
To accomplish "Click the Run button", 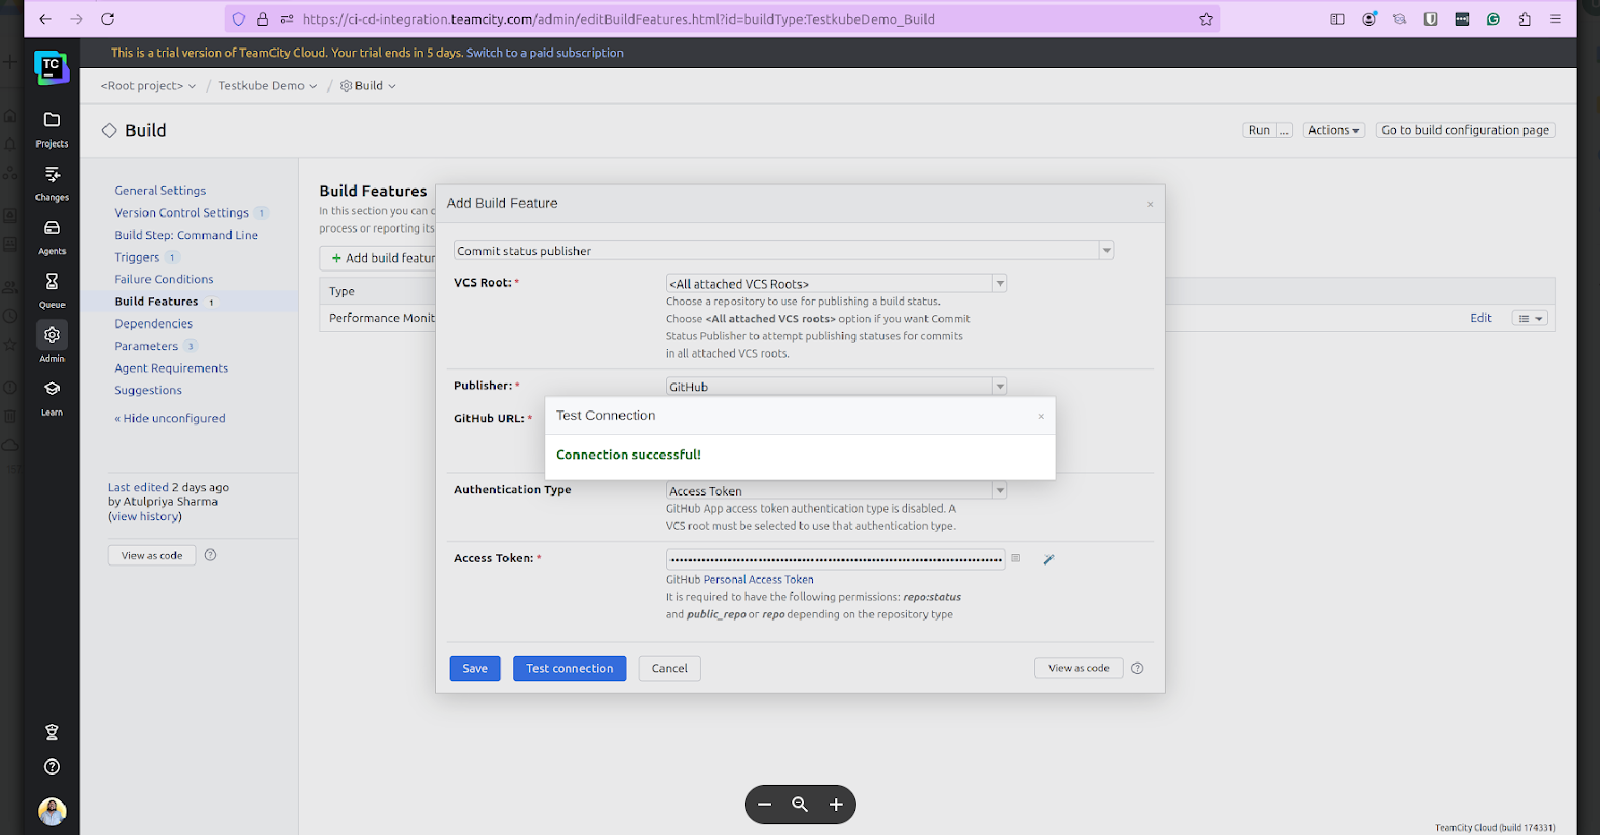I will 1259,130.
